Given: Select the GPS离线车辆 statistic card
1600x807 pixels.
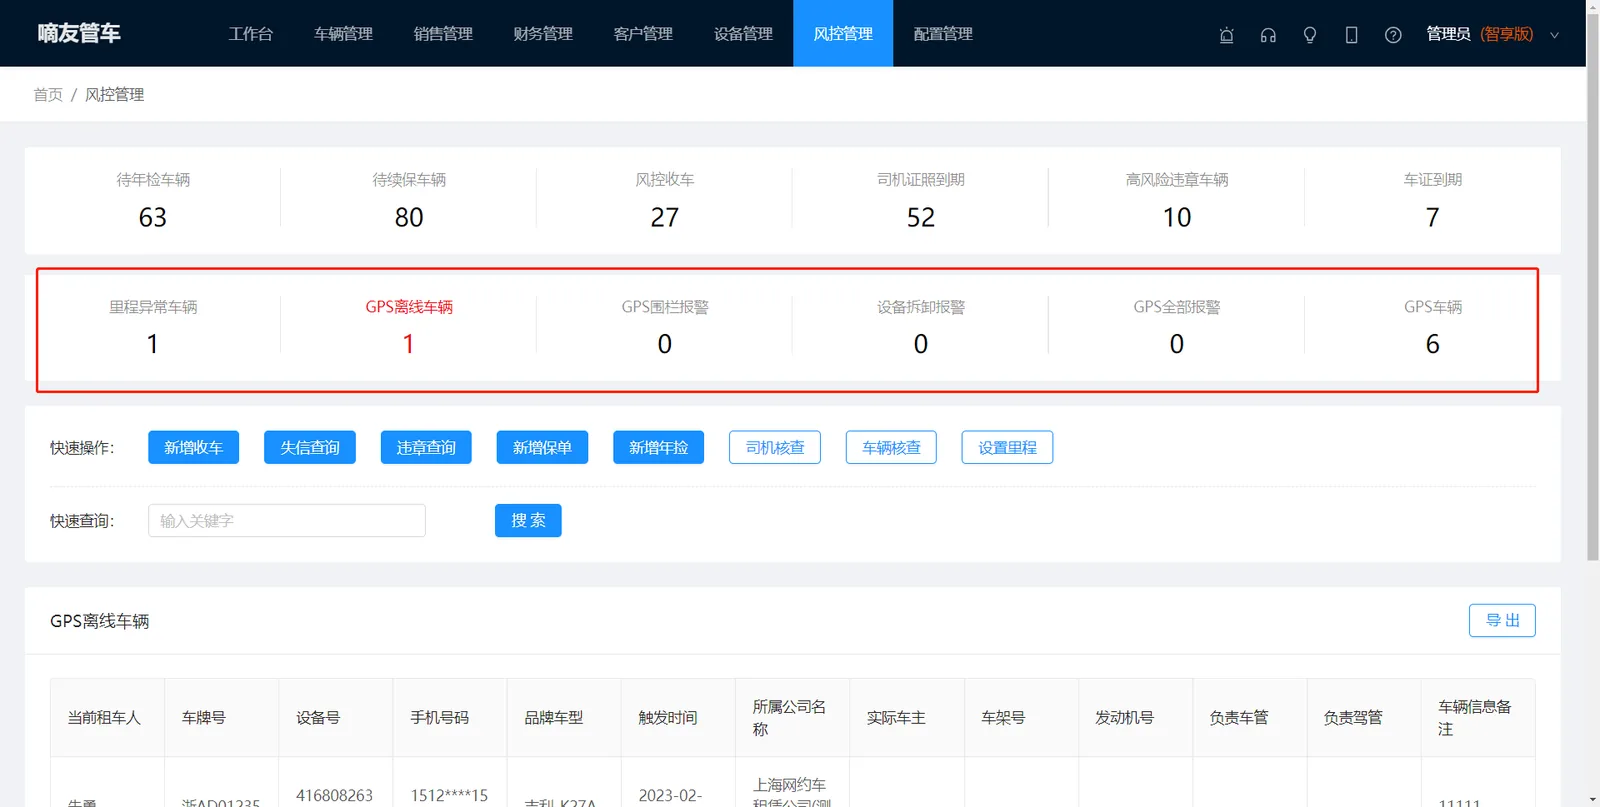Looking at the screenshot, I should pyautogui.click(x=408, y=326).
